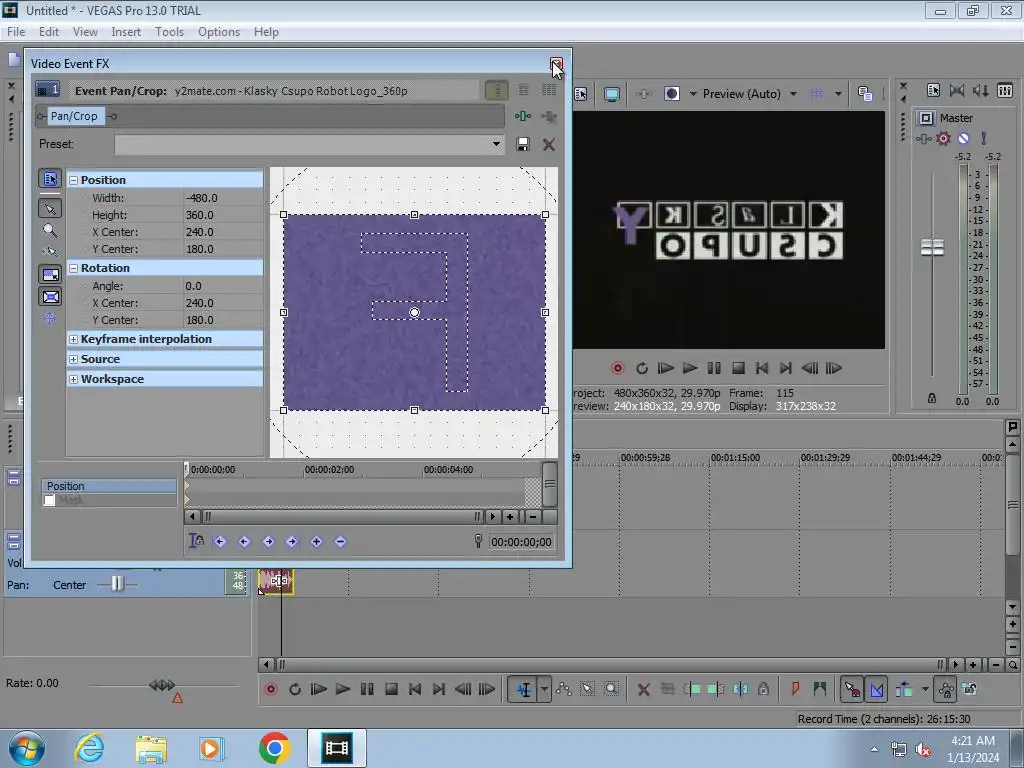Open the File menu

[16, 32]
